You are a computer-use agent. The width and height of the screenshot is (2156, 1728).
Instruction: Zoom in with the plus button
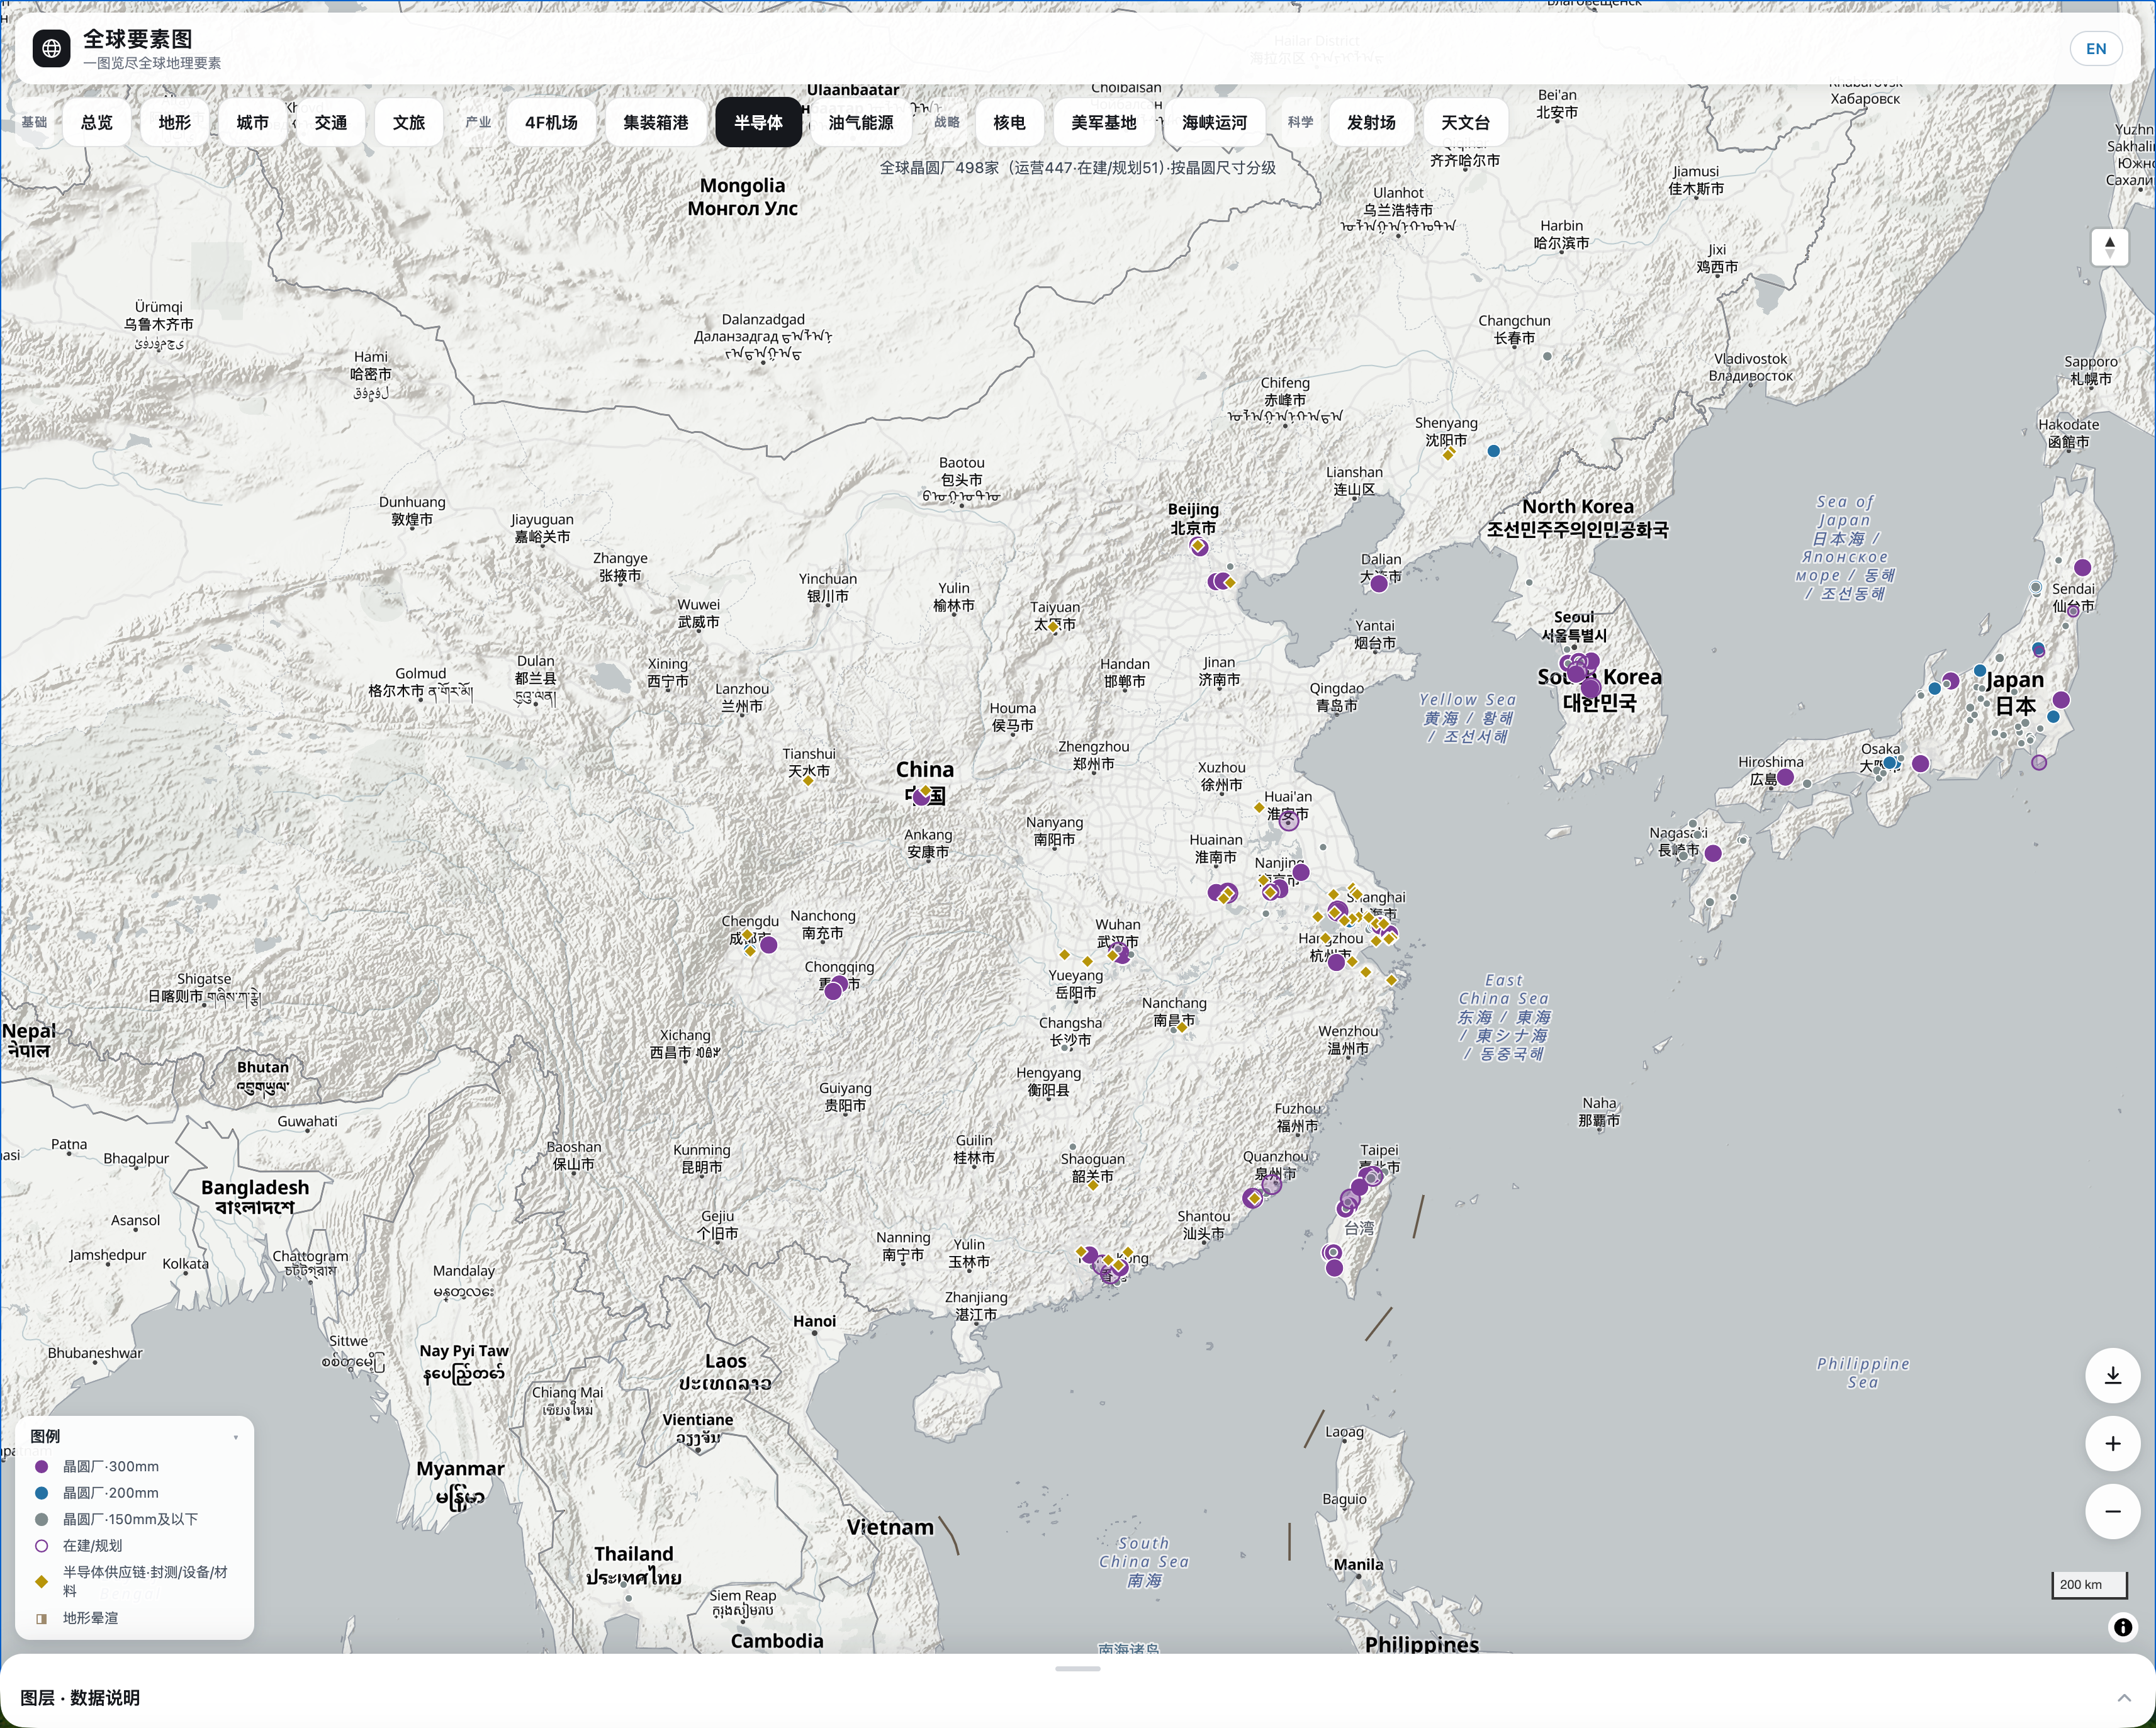tap(2112, 1443)
